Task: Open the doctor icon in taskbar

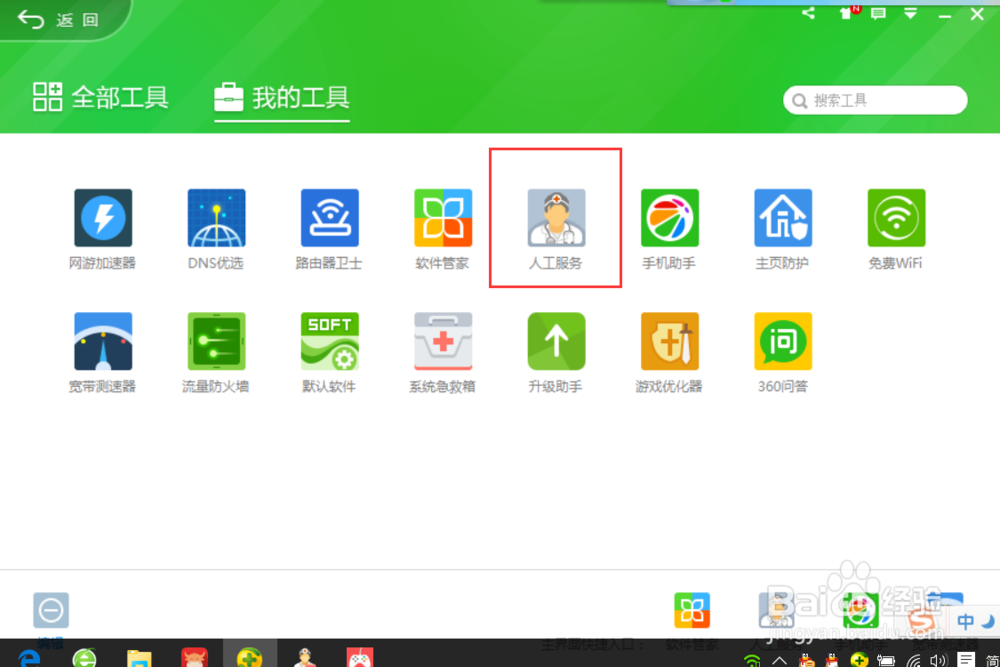Action: tap(305, 657)
